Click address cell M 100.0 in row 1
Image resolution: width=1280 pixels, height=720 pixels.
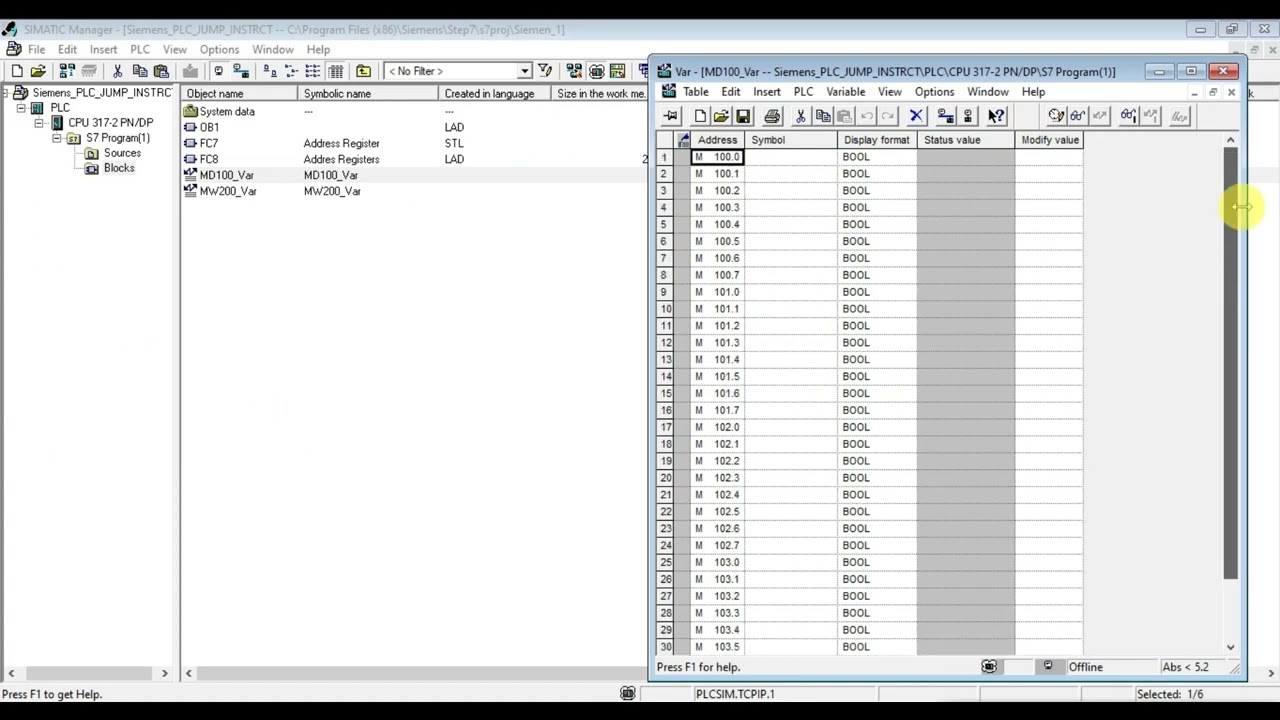[717, 157]
